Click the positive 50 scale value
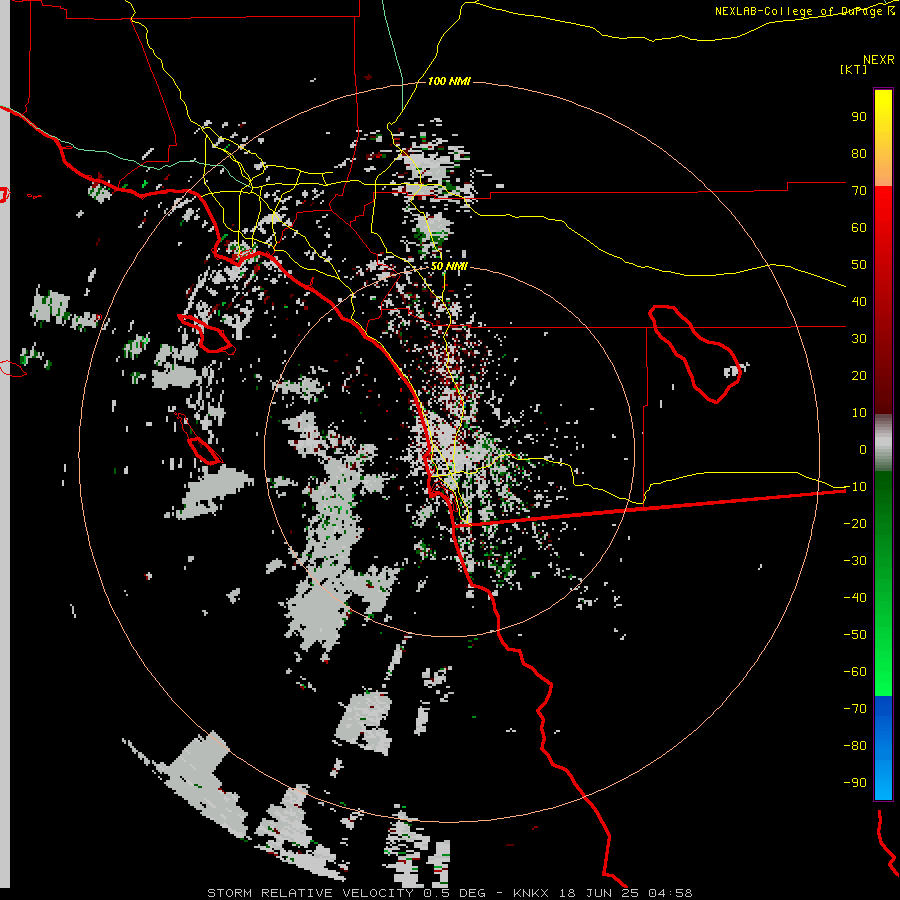 (859, 265)
